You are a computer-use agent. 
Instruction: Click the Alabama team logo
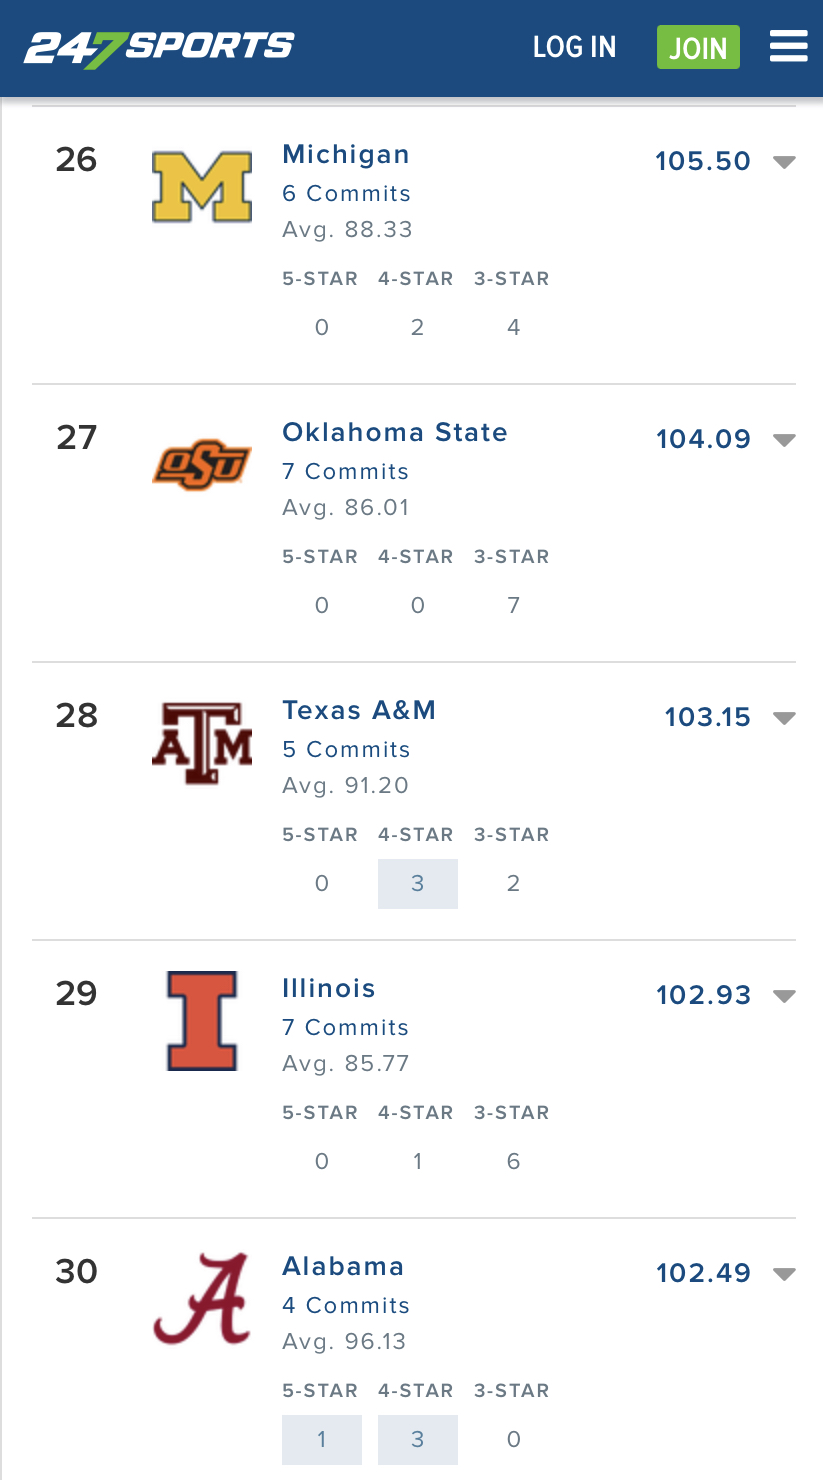pos(202,1299)
